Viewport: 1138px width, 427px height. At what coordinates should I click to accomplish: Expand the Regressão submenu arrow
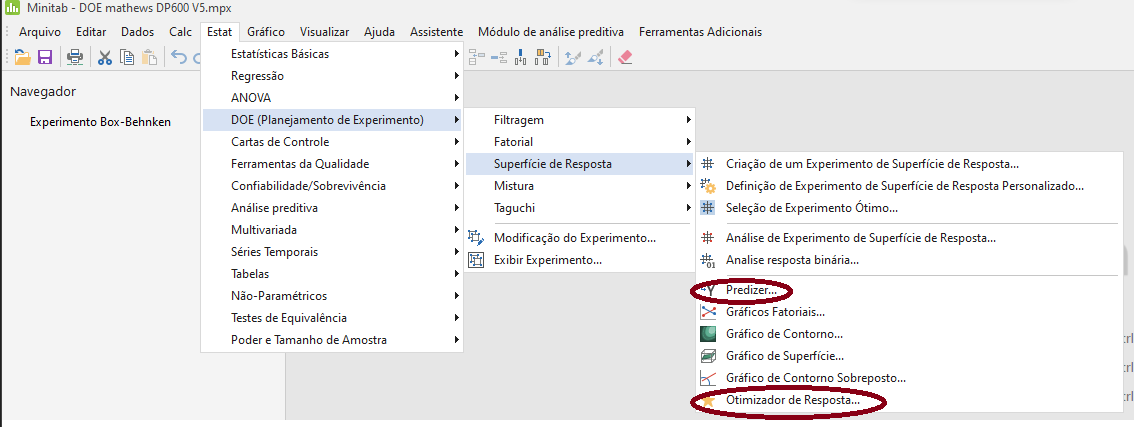pos(456,76)
